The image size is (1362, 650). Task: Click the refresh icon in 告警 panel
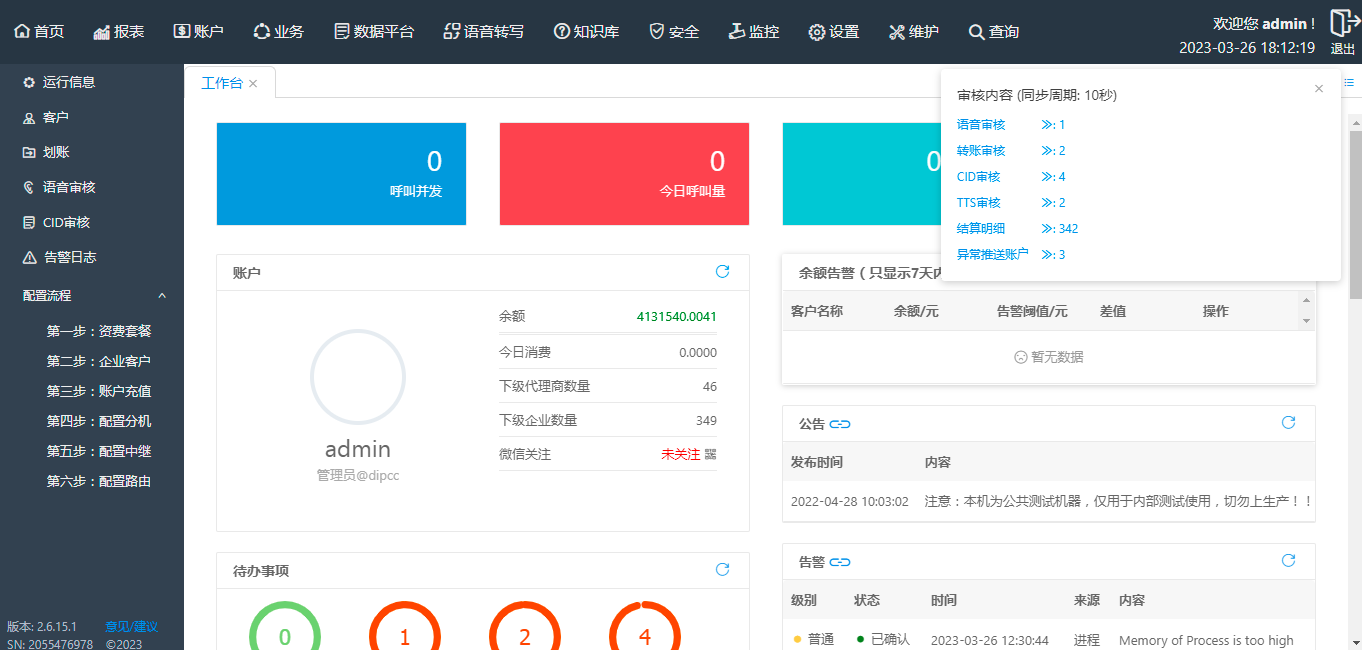tap(1288, 561)
